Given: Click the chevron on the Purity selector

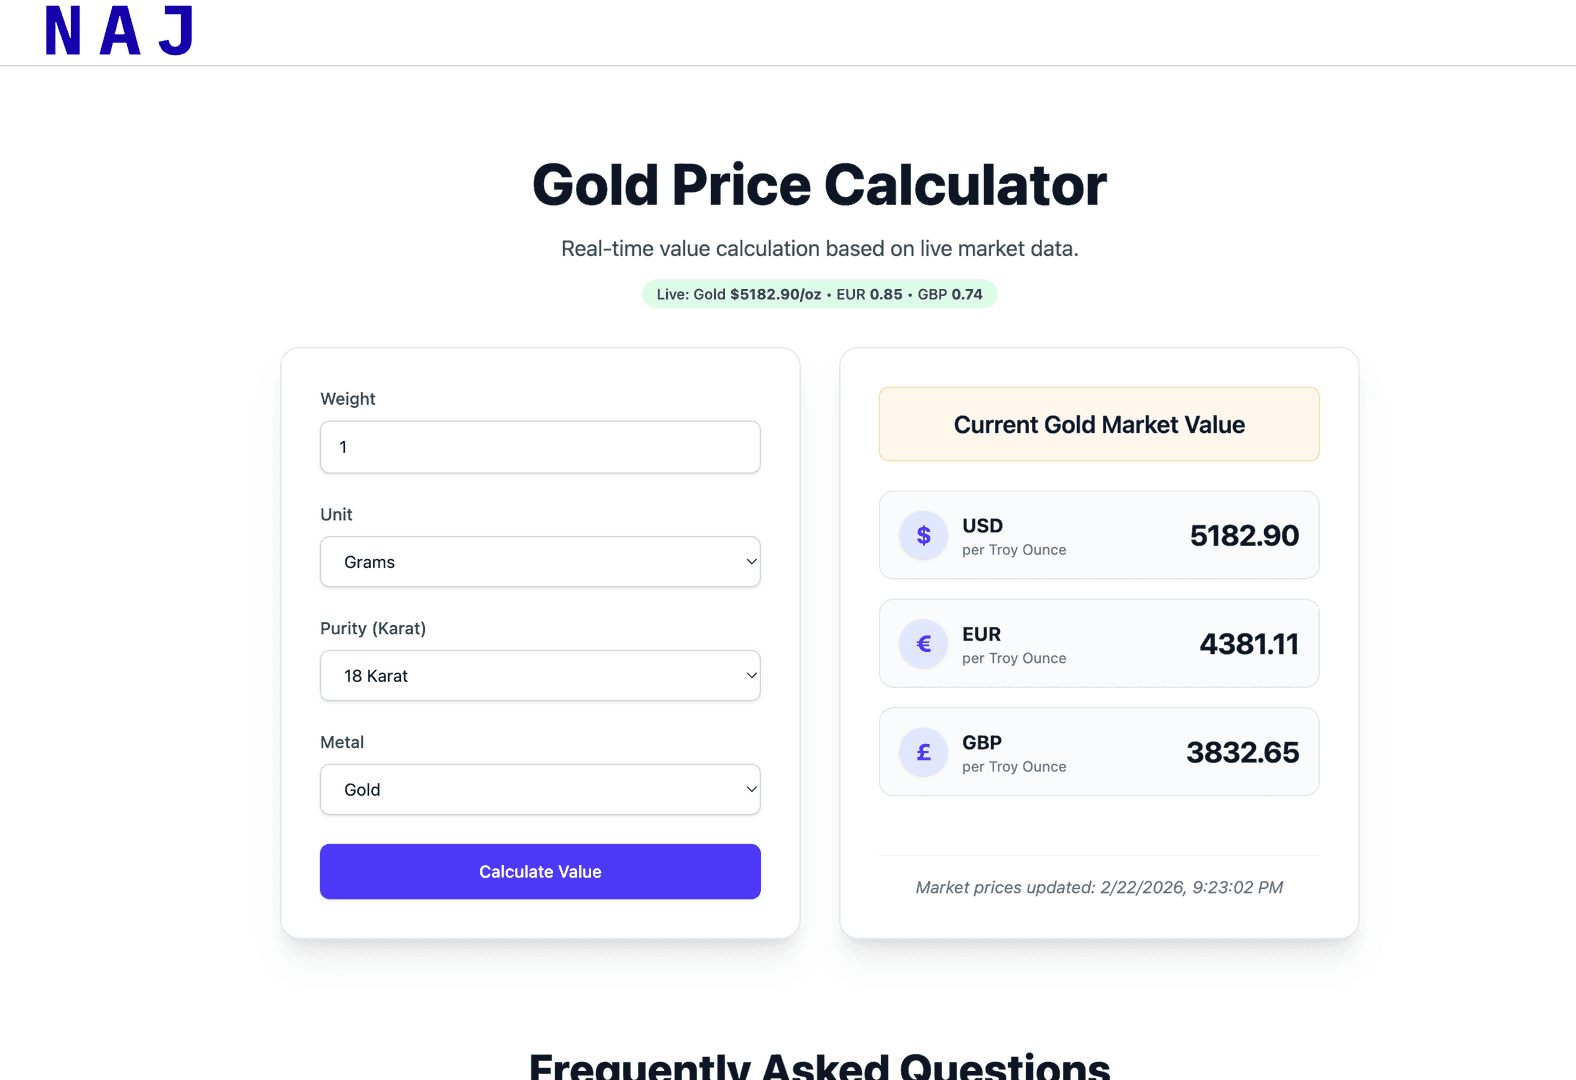Looking at the screenshot, I should click(751, 675).
